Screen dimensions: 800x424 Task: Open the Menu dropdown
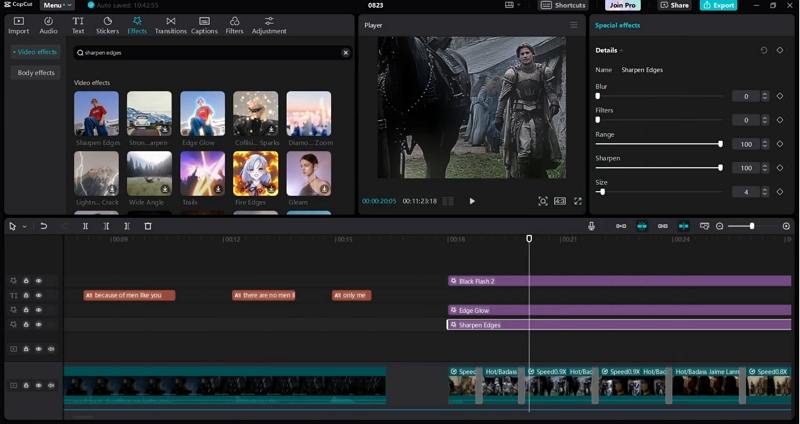point(57,5)
